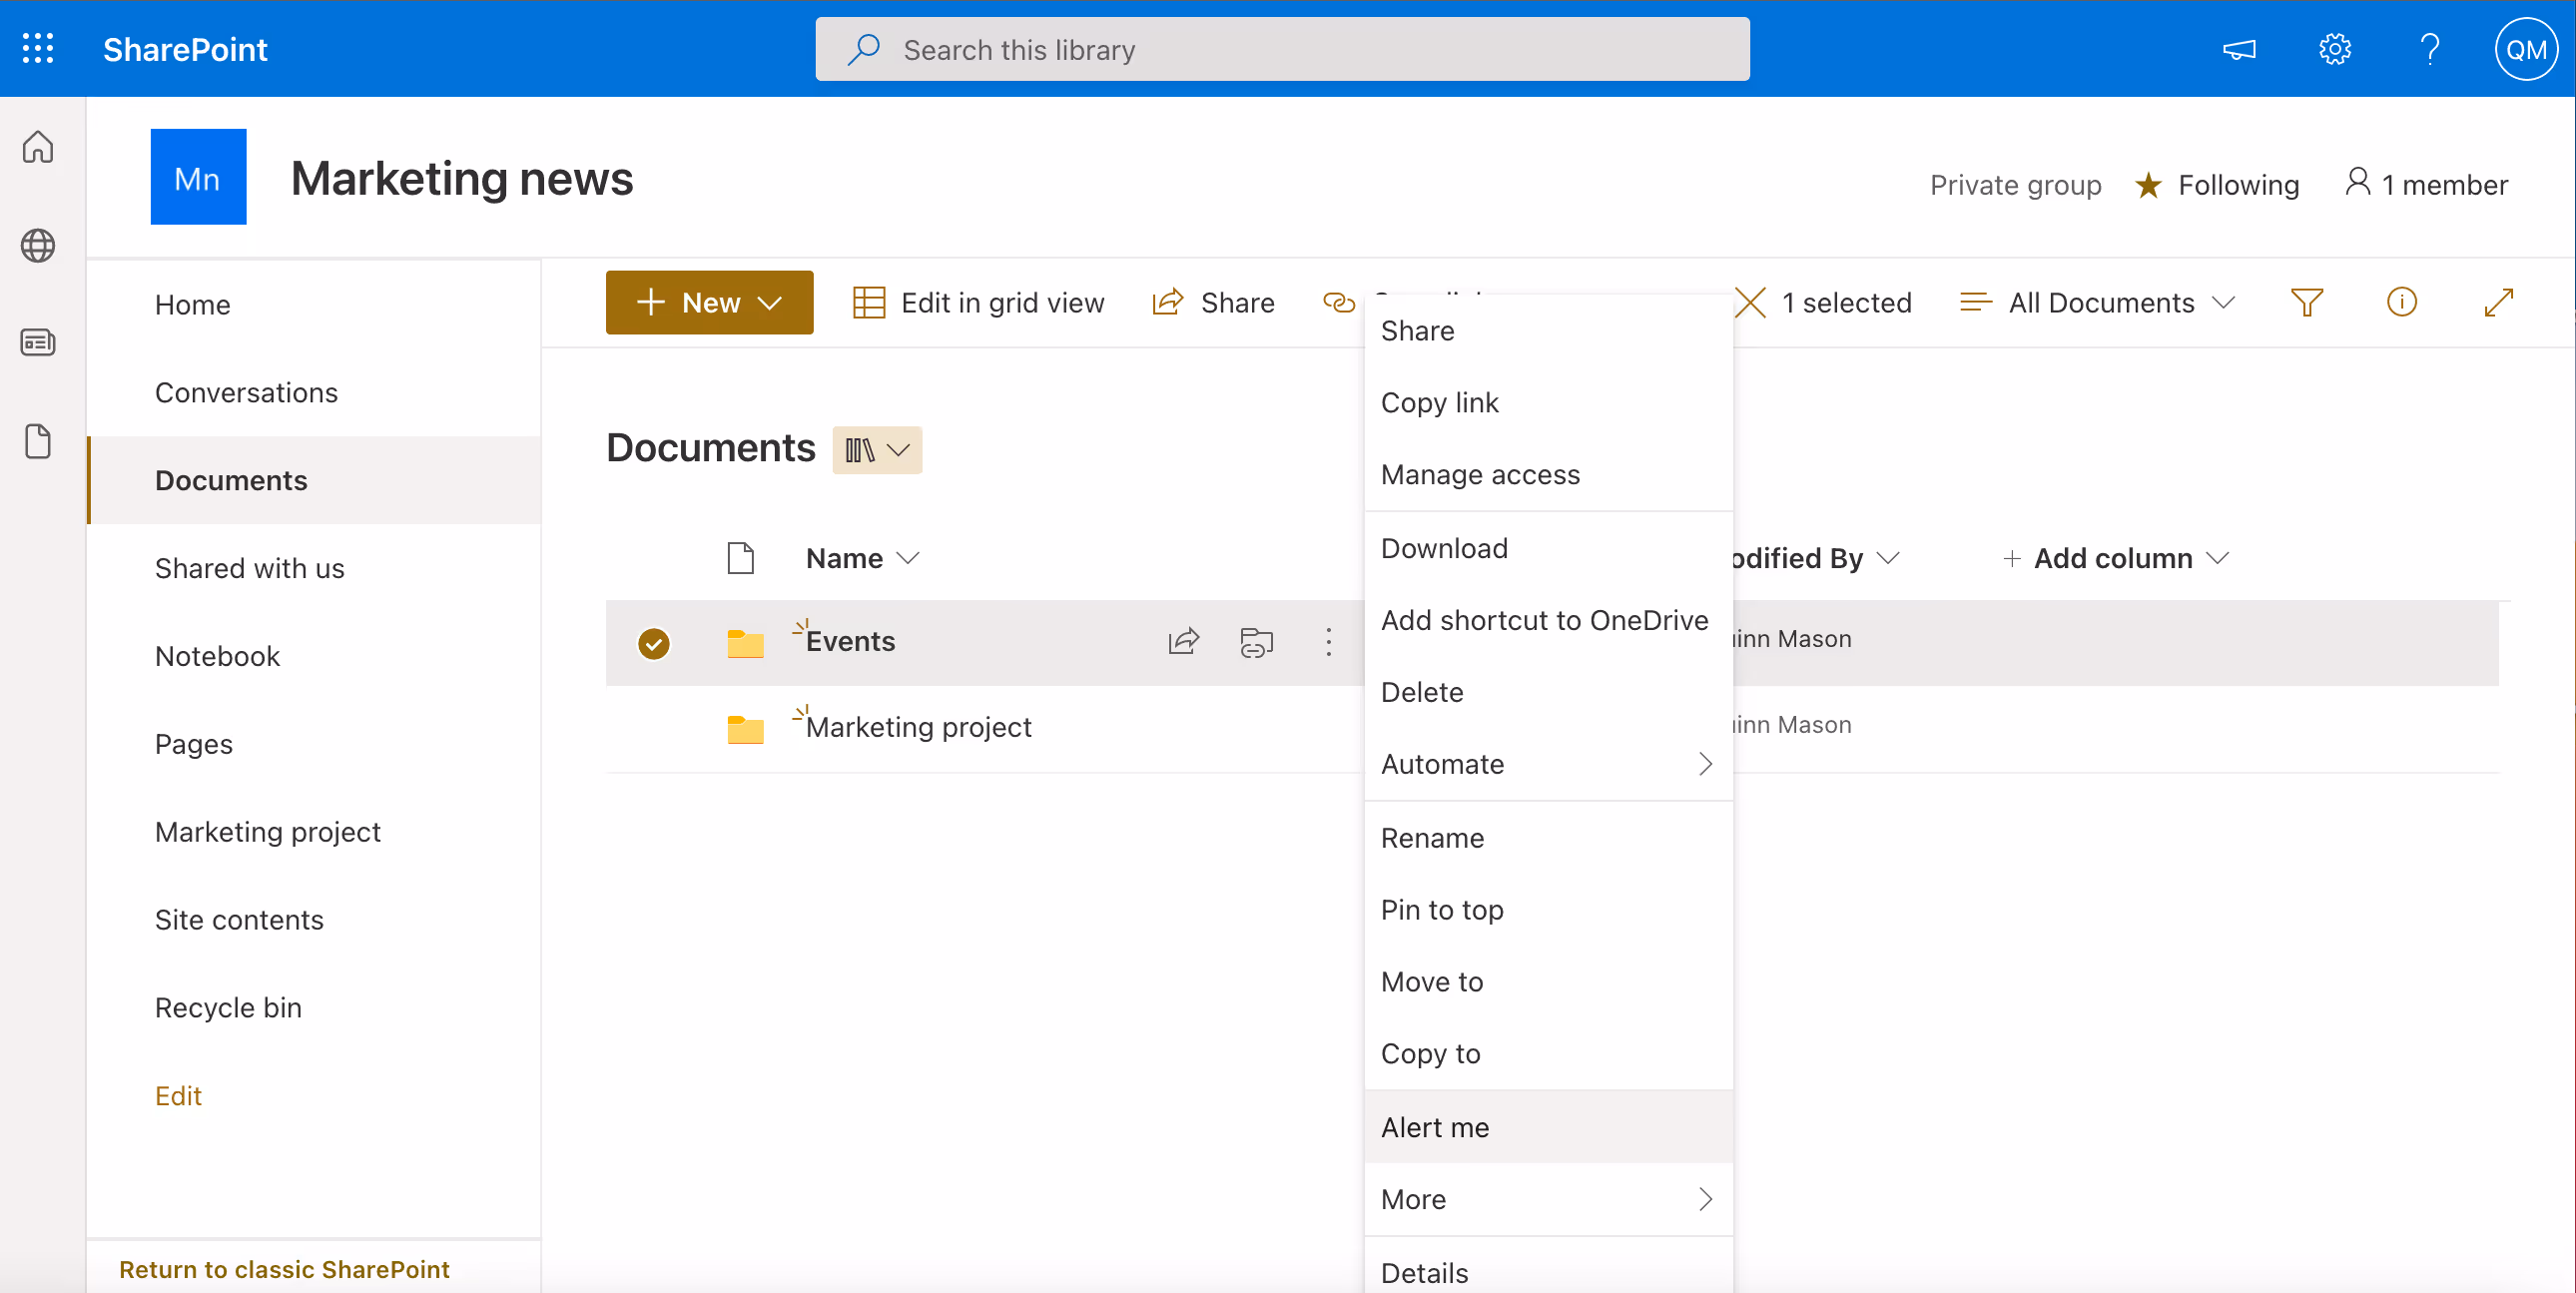Open the Documents library view switcher

pyautogui.click(x=877, y=450)
